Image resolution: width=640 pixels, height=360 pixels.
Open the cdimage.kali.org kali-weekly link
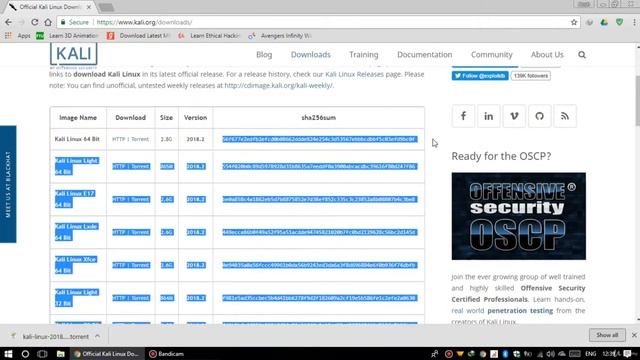coord(278,85)
